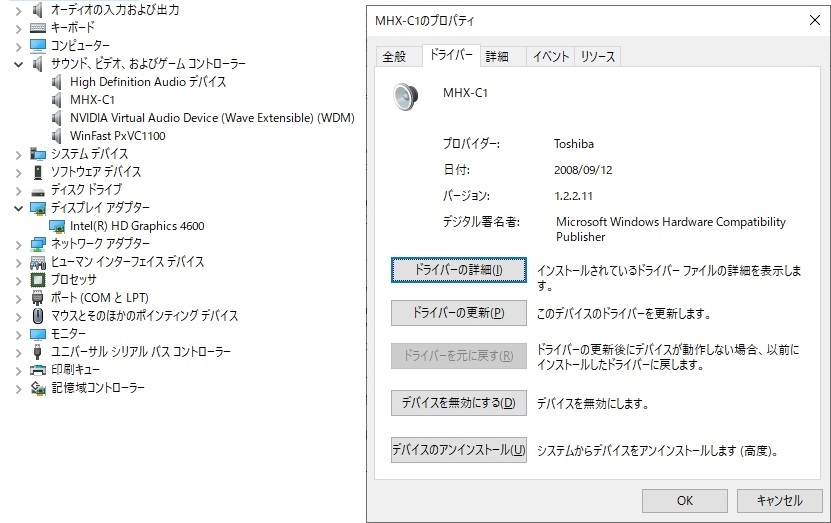831x523 pixels.
Task: Close the MHX-C1 properties dialog
Action: click(x=815, y=20)
